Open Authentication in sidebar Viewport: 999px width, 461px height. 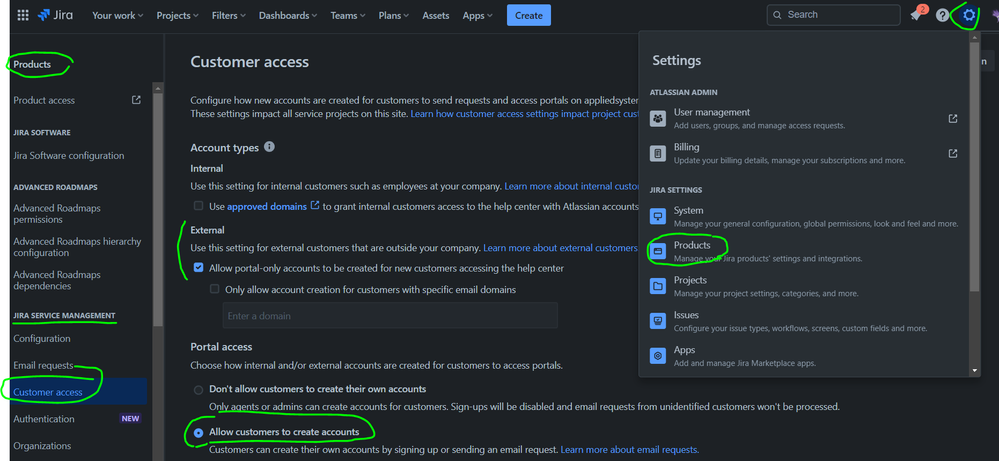[x=44, y=419]
